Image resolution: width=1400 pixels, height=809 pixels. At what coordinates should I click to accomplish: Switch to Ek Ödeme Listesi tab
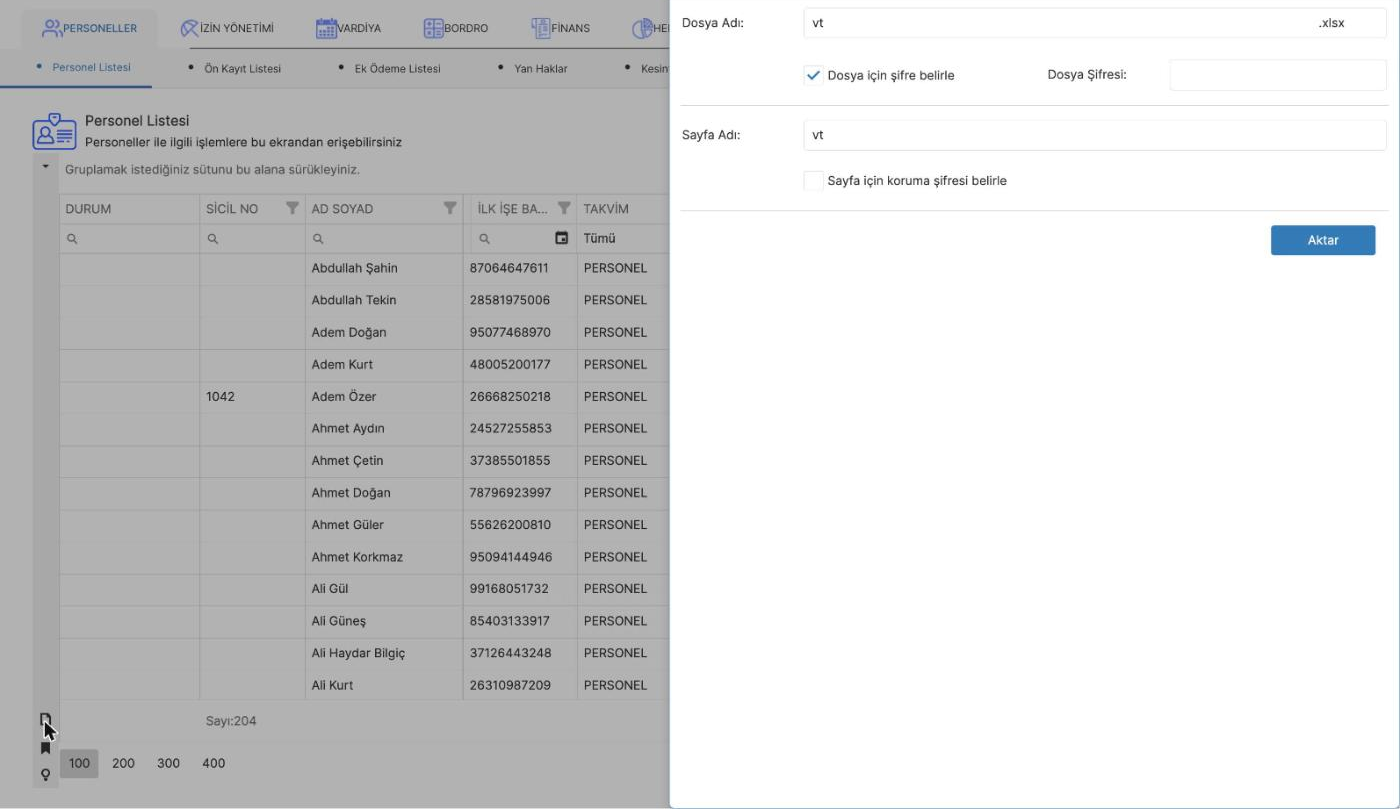(397, 68)
